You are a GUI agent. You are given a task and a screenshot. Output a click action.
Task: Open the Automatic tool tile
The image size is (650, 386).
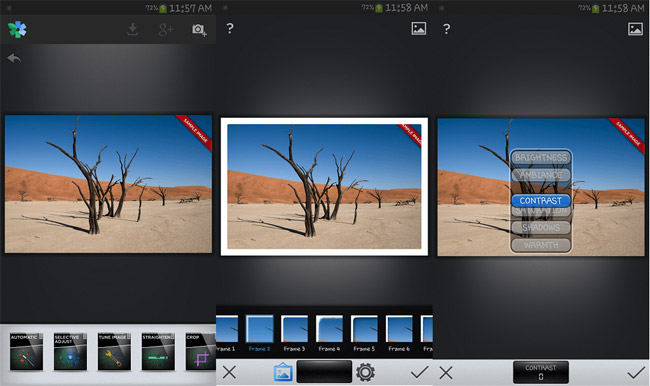pyautogui.click(x=27, y=352)
